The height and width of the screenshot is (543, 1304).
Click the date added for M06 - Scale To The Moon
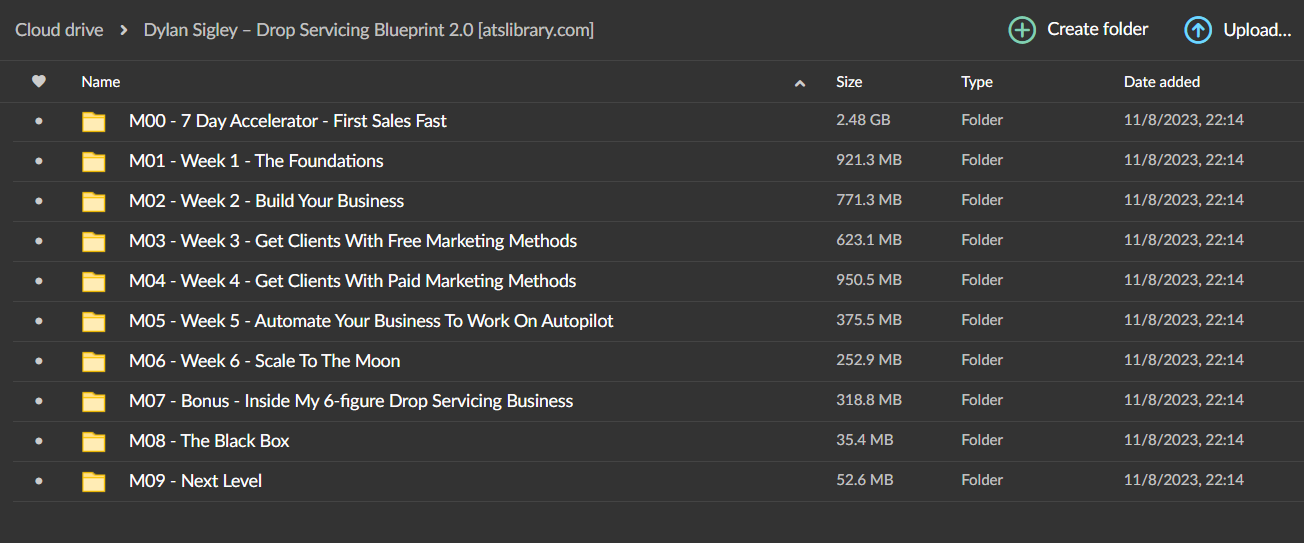tap(1184, 360)
